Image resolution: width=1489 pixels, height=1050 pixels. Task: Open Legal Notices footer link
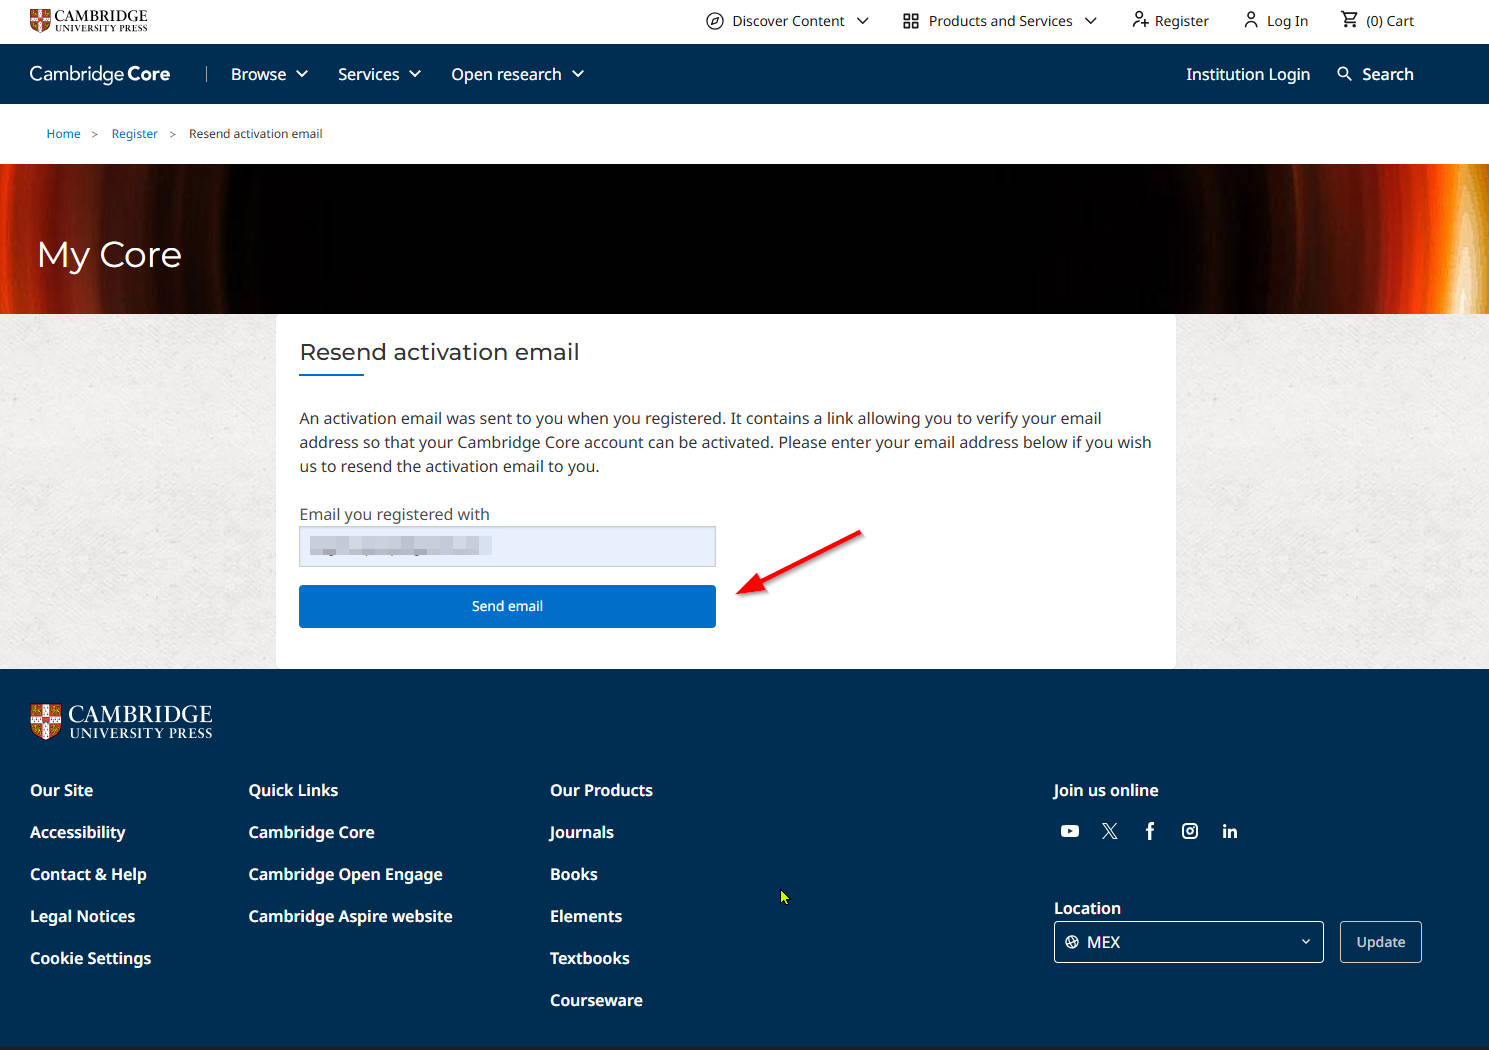tap(83, 916)
